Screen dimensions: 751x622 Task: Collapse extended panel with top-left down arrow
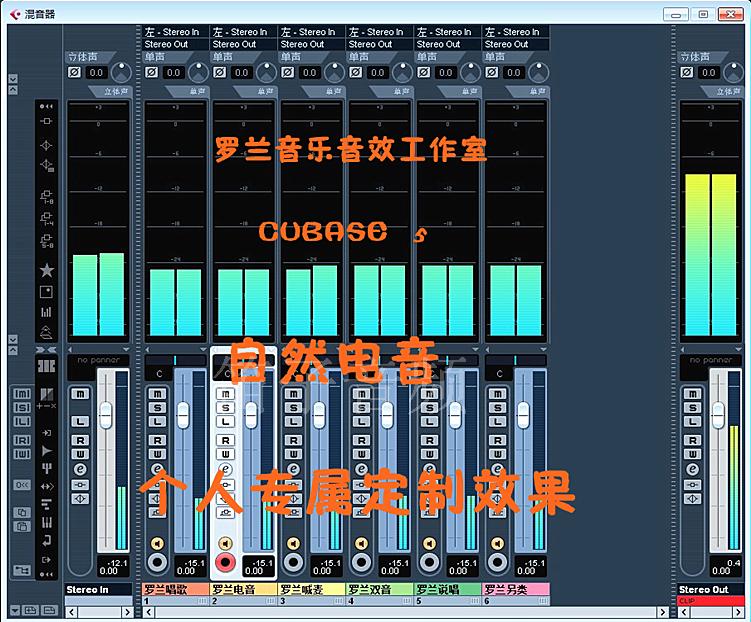[x=13, y=78]
